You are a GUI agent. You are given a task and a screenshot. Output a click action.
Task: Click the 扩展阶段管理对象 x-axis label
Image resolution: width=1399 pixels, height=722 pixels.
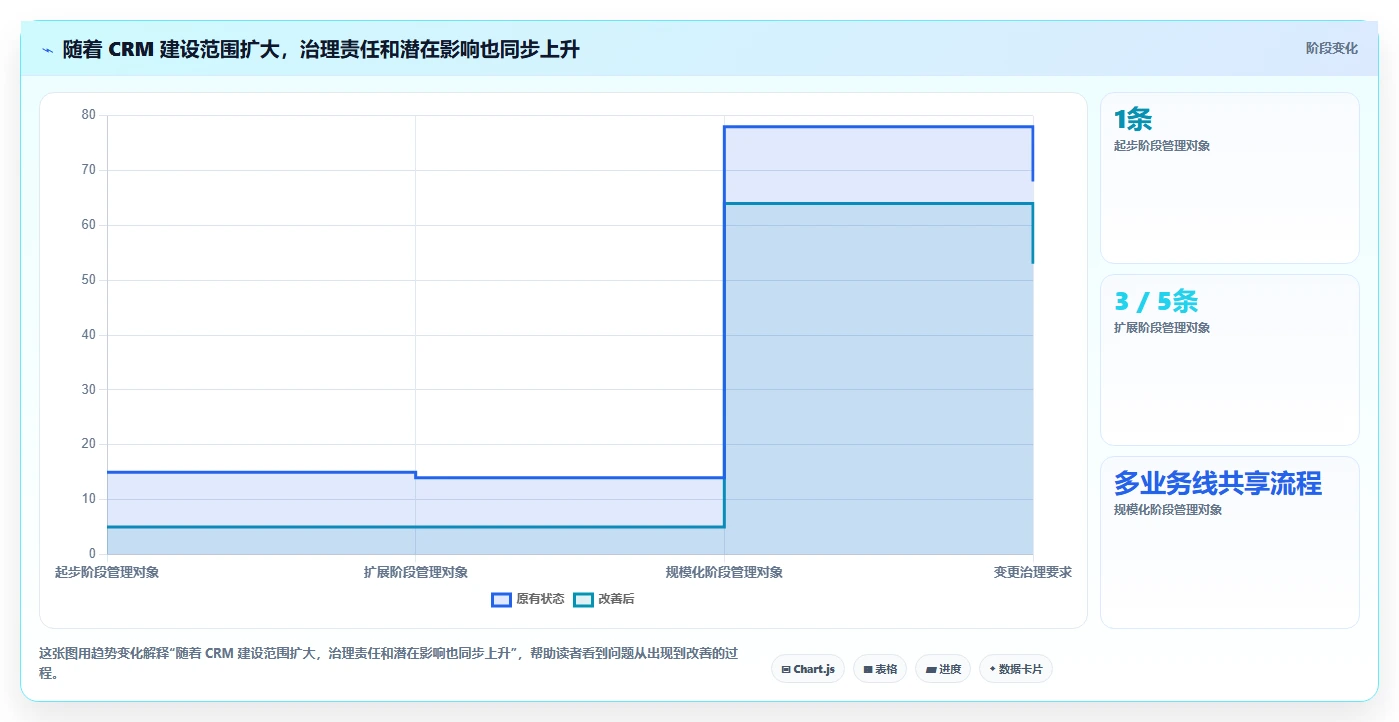click(416, 572)
